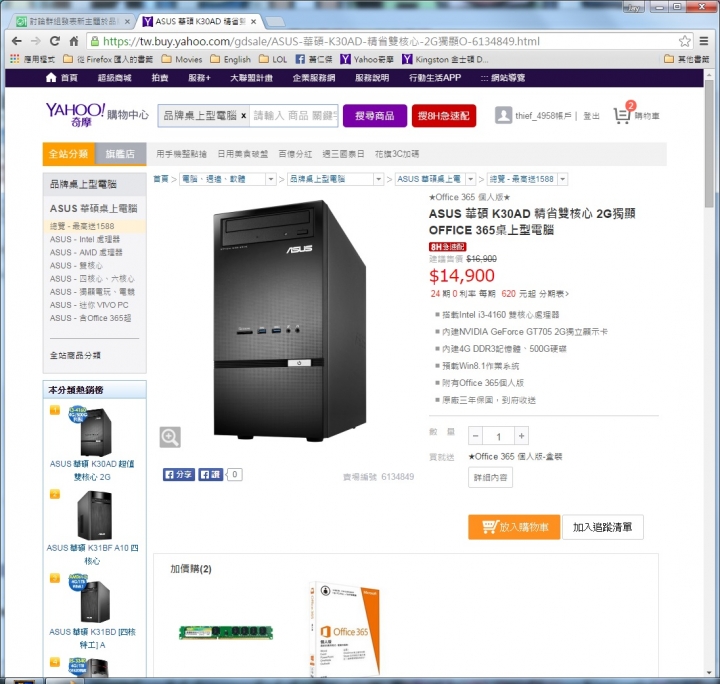The image size is (720, 684).
Task: Reload the page with refresh icon
Action: click(x=55, y=41)
